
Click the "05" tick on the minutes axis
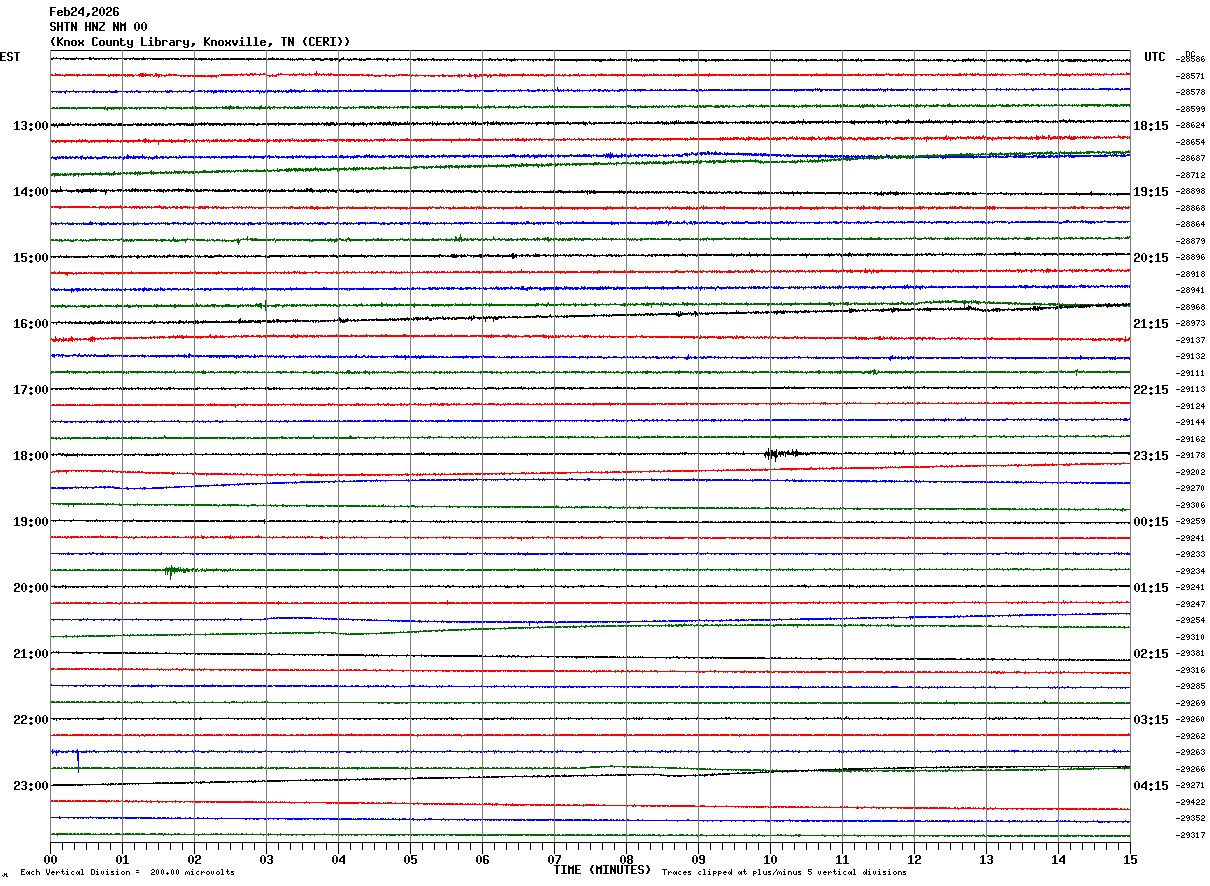coord(410,859)
